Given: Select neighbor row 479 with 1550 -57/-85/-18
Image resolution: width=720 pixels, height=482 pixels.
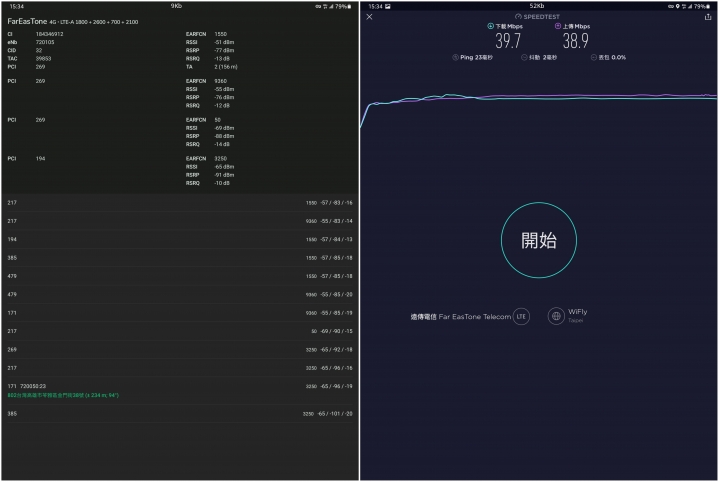Looking at the screenshot, I should point(180,276).
